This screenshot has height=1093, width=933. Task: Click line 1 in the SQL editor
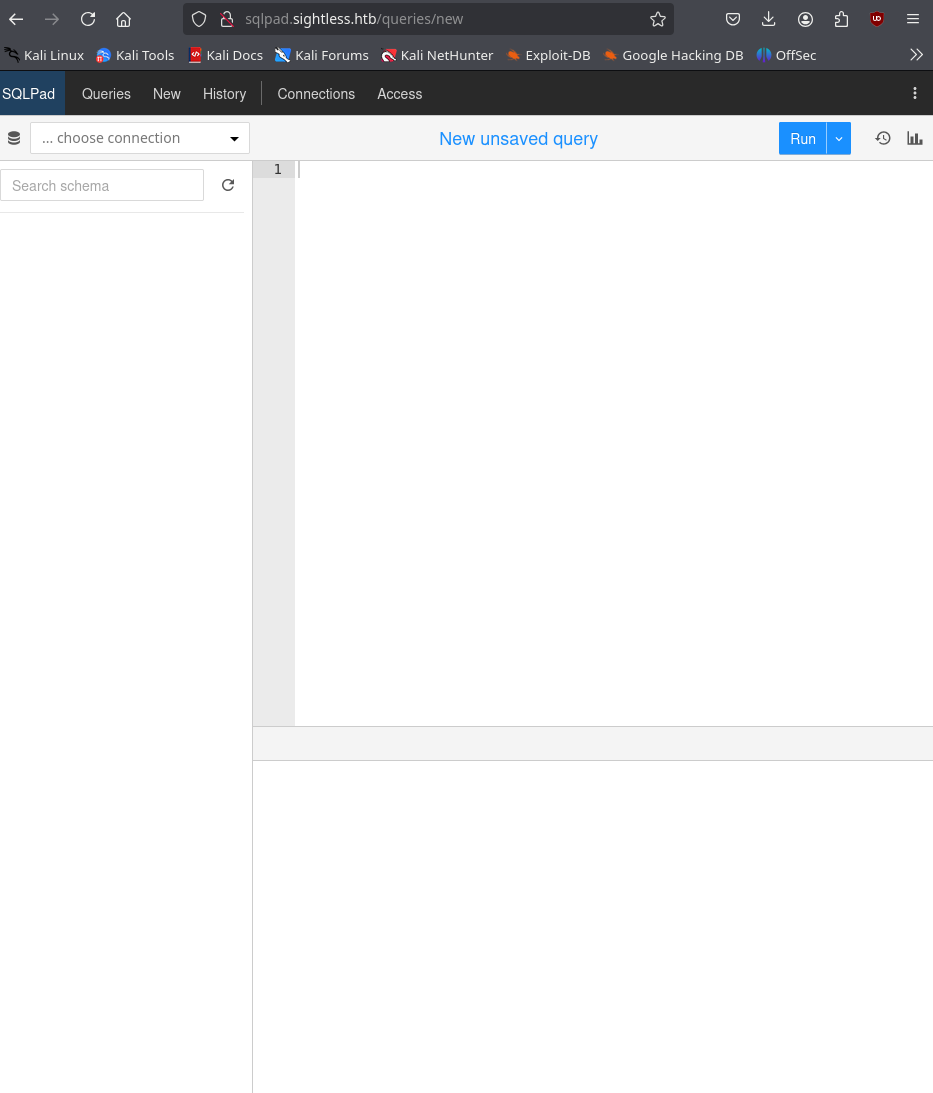click(614, 169)
